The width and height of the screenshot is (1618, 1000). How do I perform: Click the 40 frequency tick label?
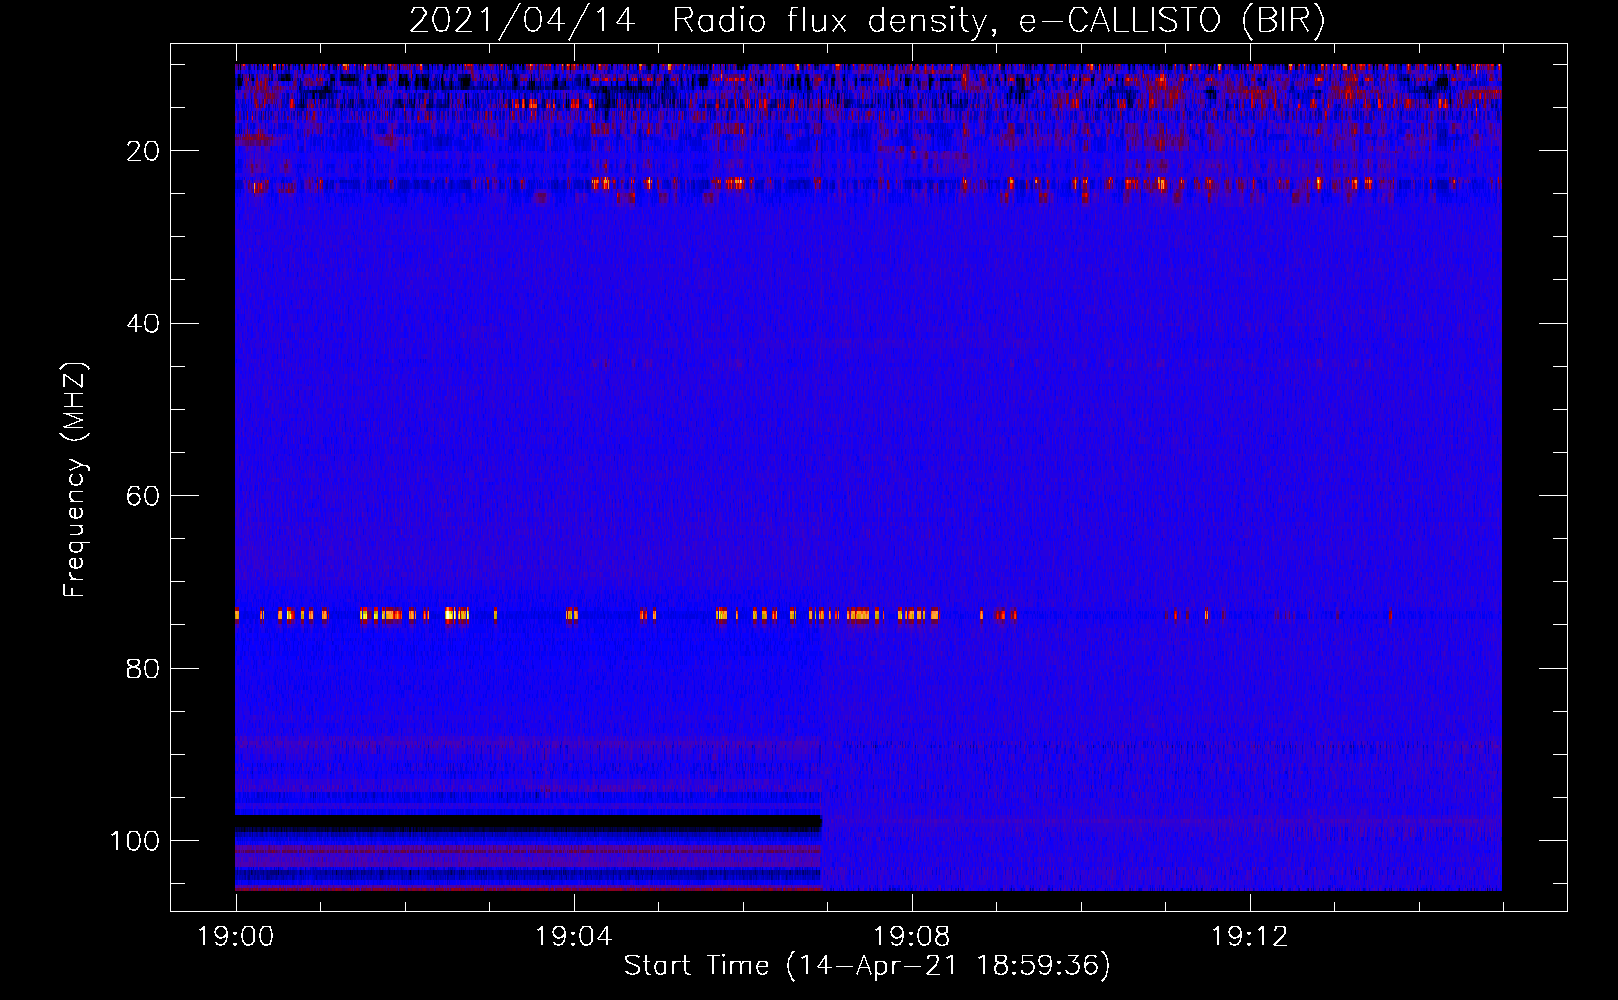143,323
